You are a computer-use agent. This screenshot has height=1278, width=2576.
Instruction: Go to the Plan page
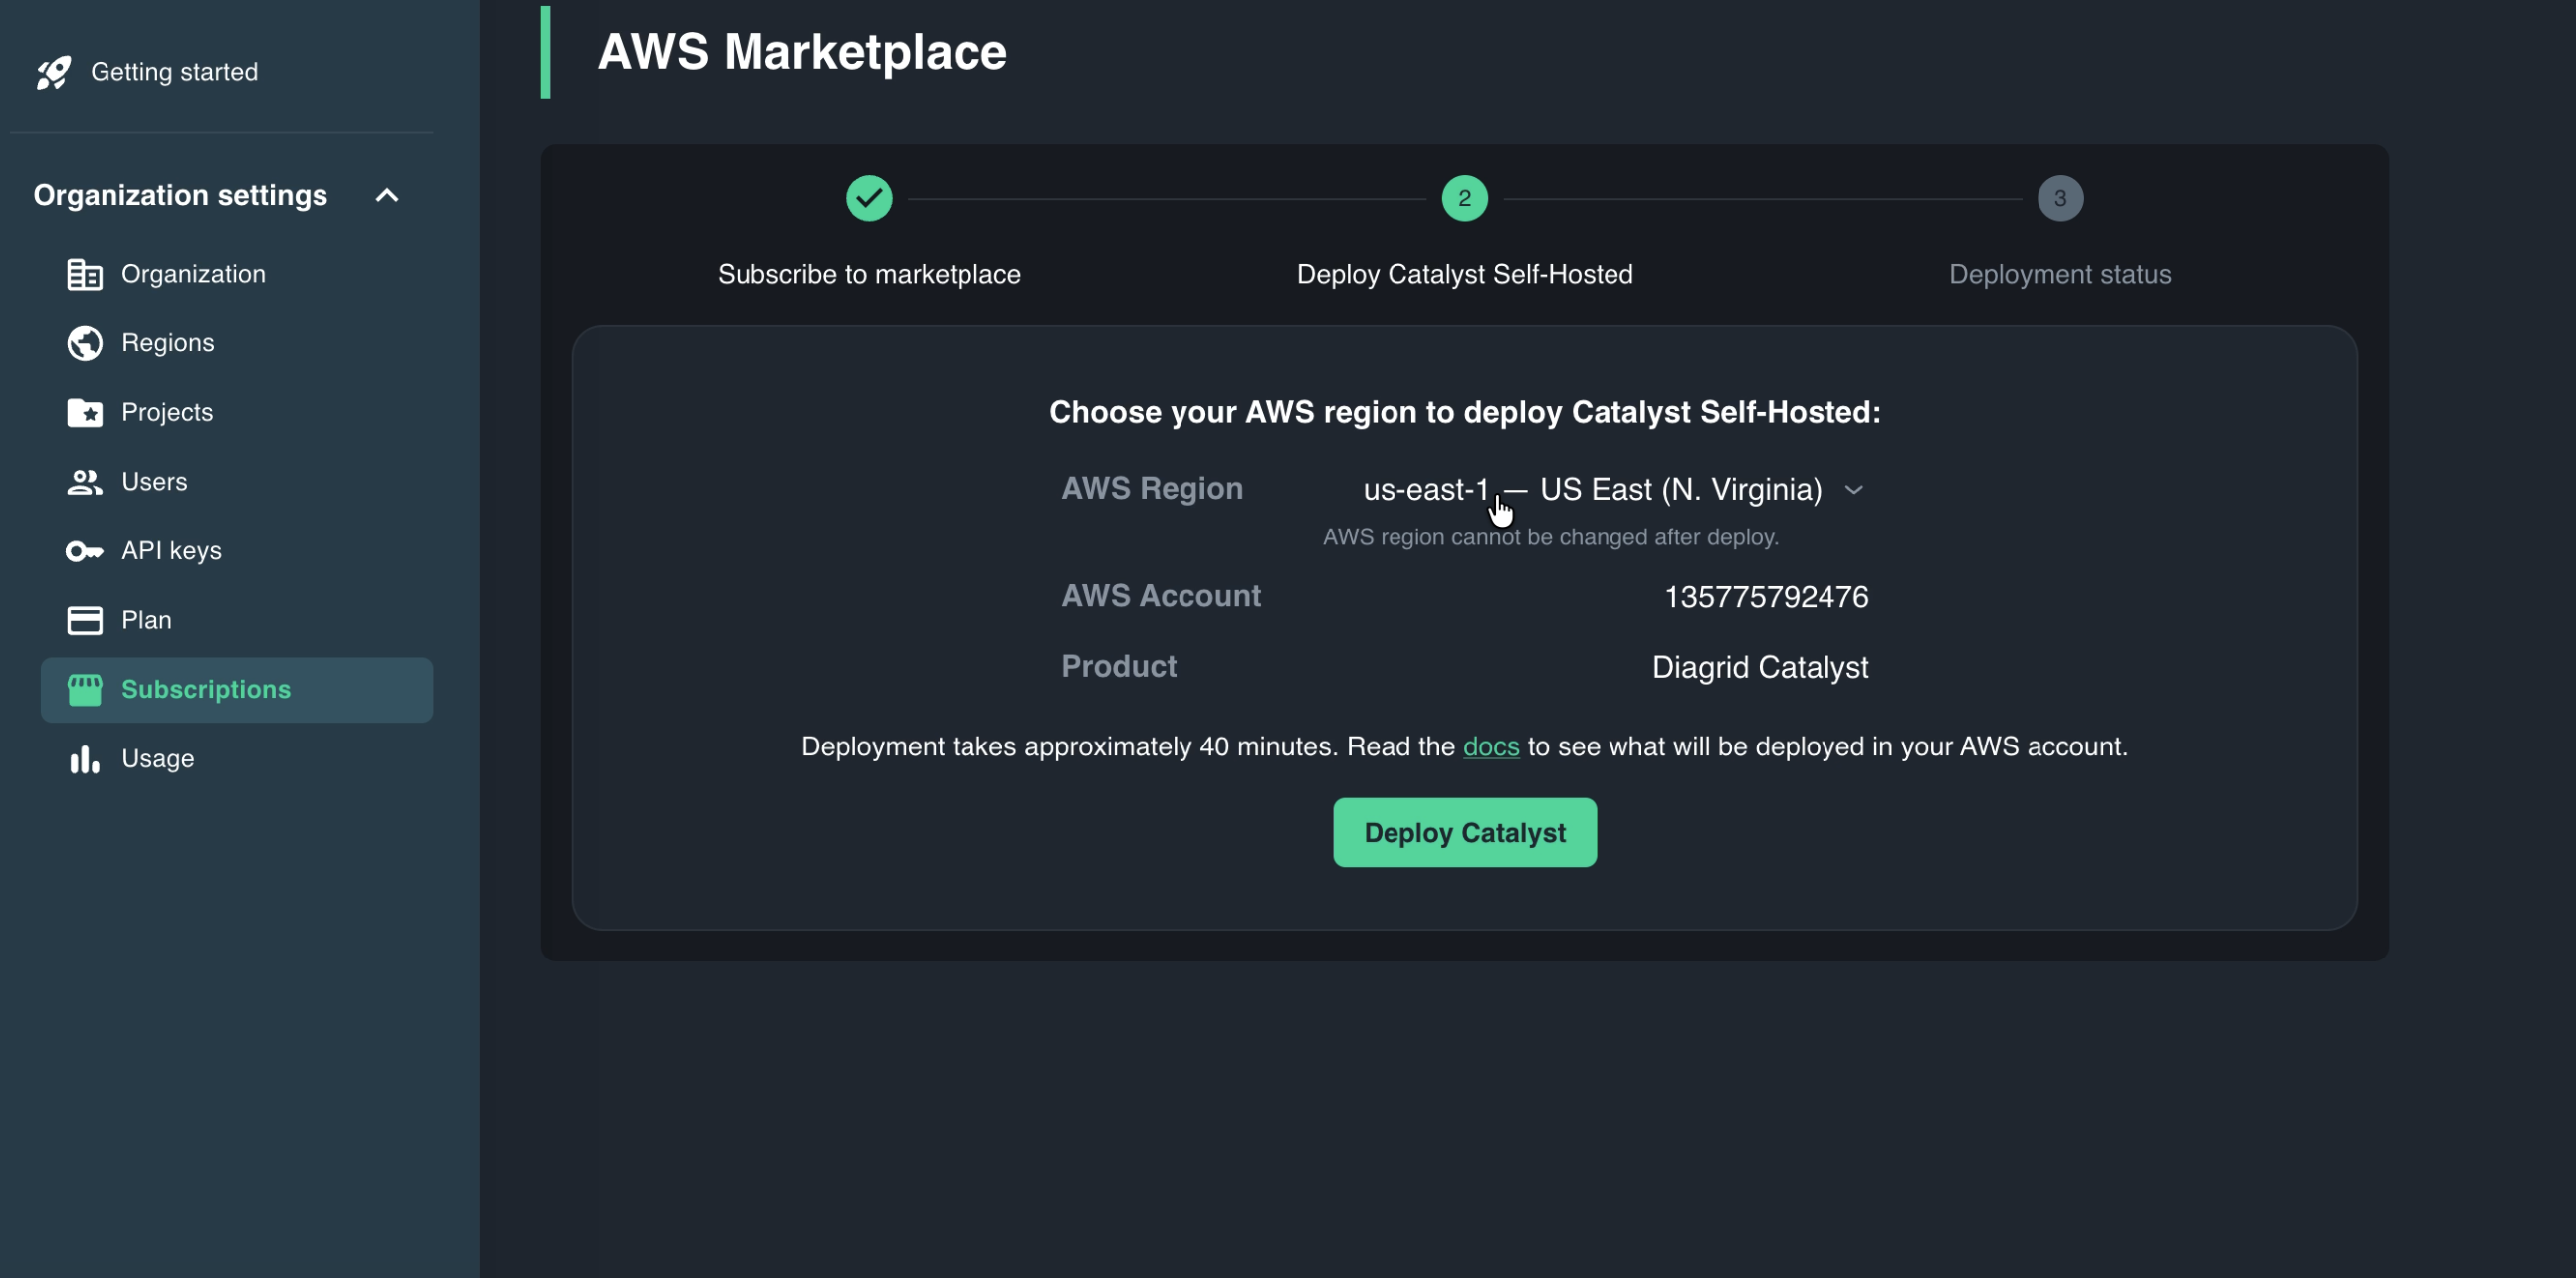tap(146, 620)
